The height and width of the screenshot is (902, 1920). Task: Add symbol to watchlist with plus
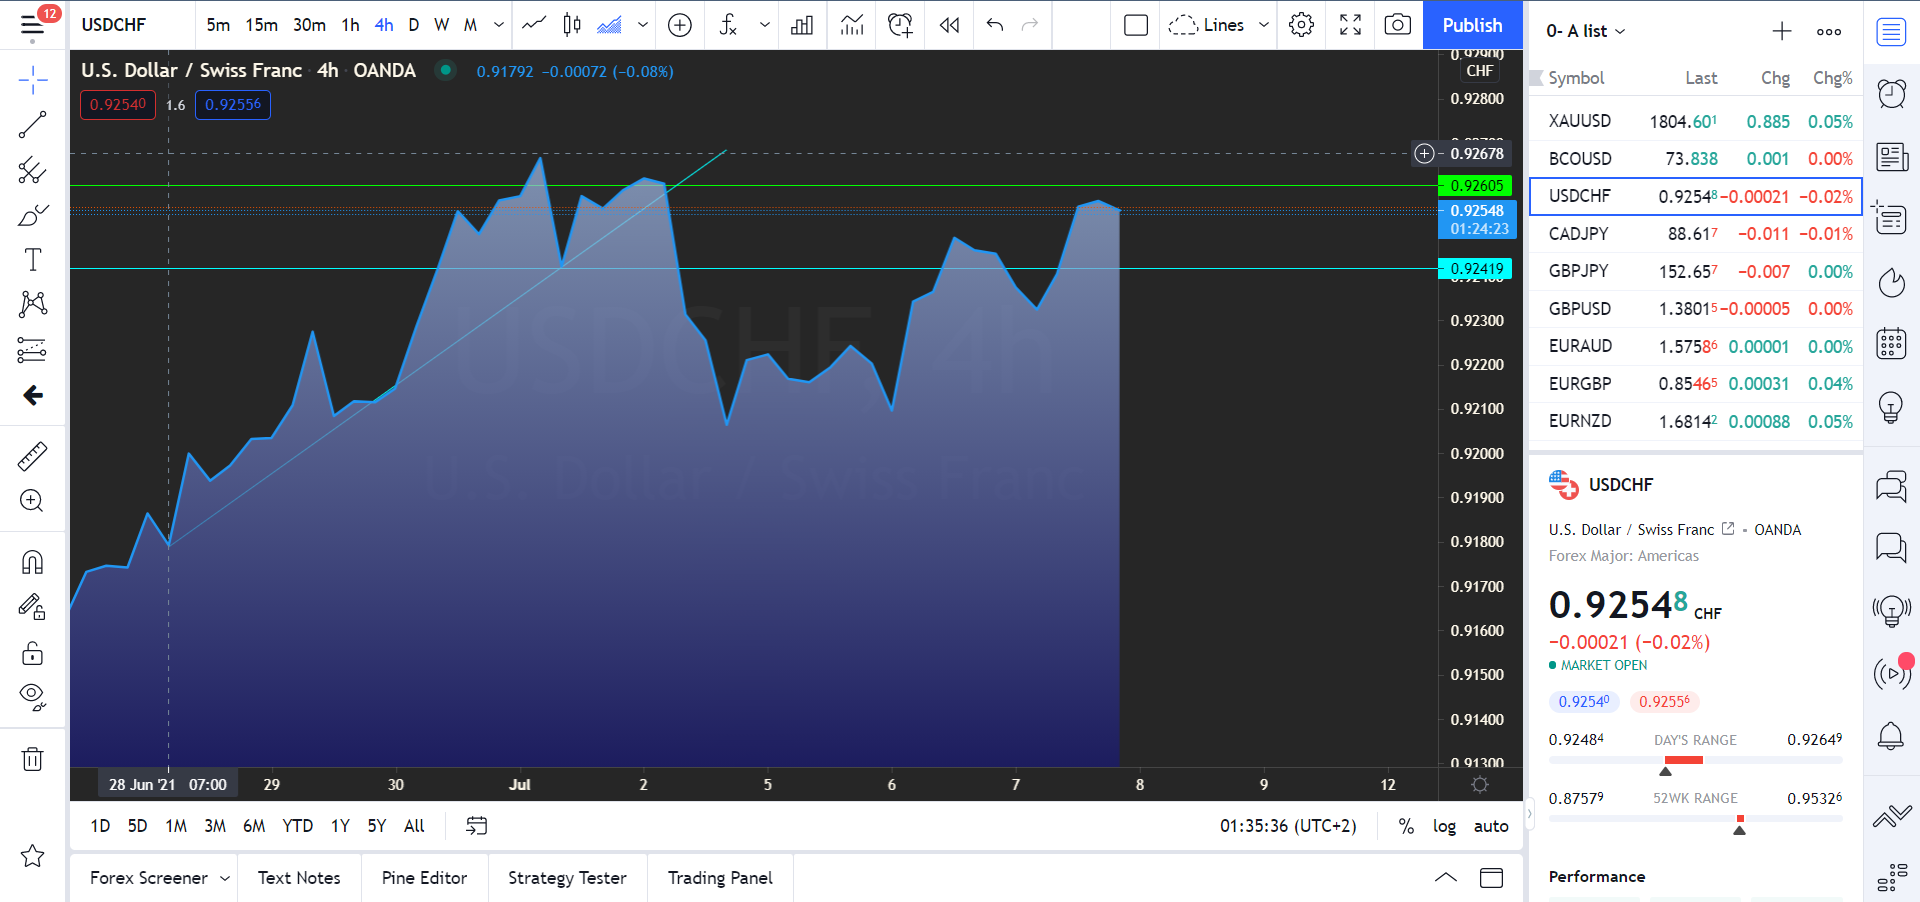pyautogui.click(x=1782, y=31)
